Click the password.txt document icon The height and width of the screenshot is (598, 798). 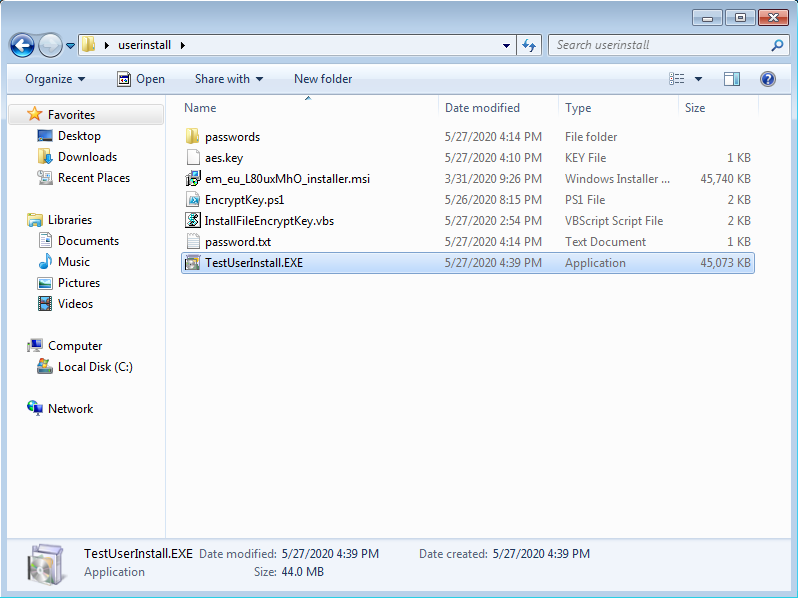[x=193, y=241]
